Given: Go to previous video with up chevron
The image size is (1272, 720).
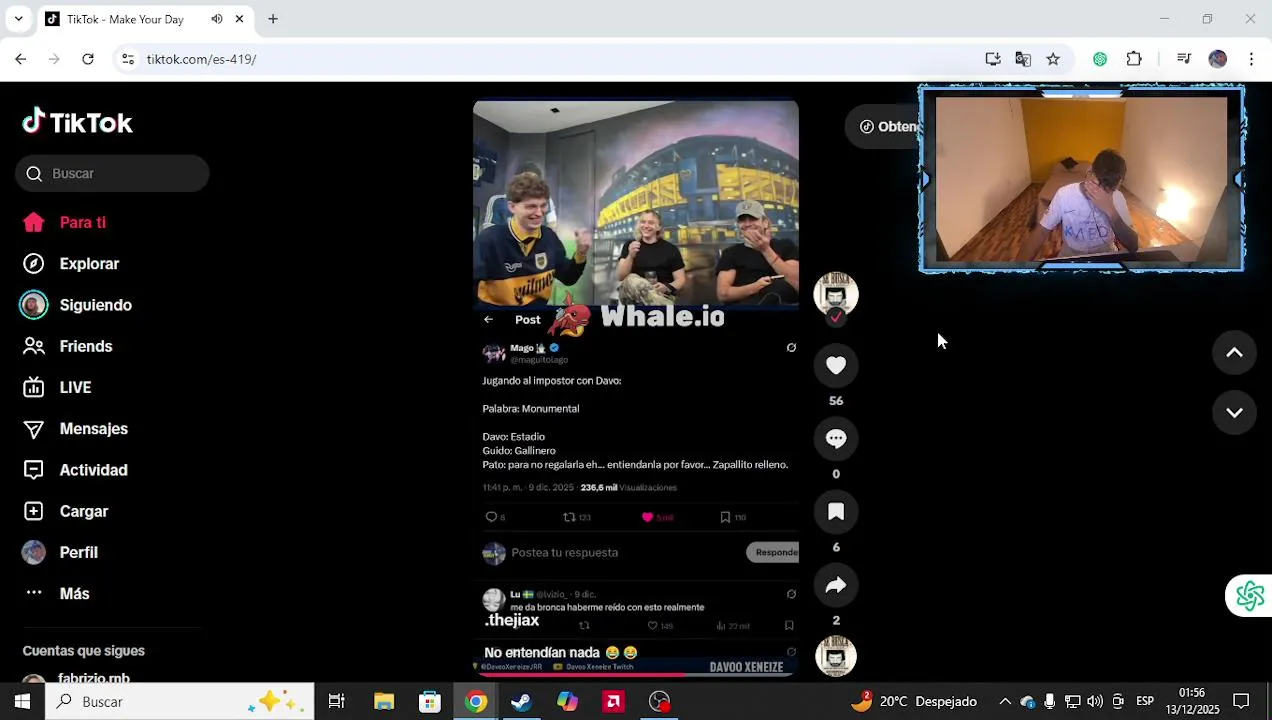Looking at the screenshot, I should [x=1234, y=352].
